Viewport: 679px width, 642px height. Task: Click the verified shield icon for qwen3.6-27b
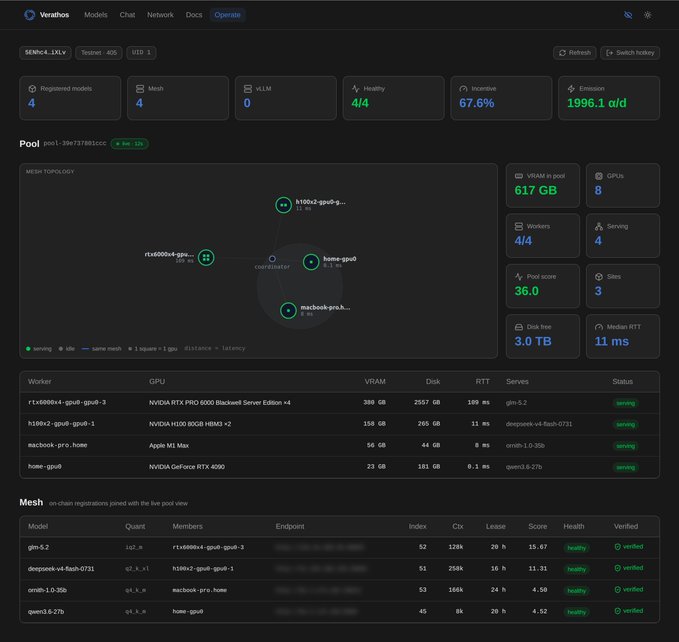pos(618,611)
